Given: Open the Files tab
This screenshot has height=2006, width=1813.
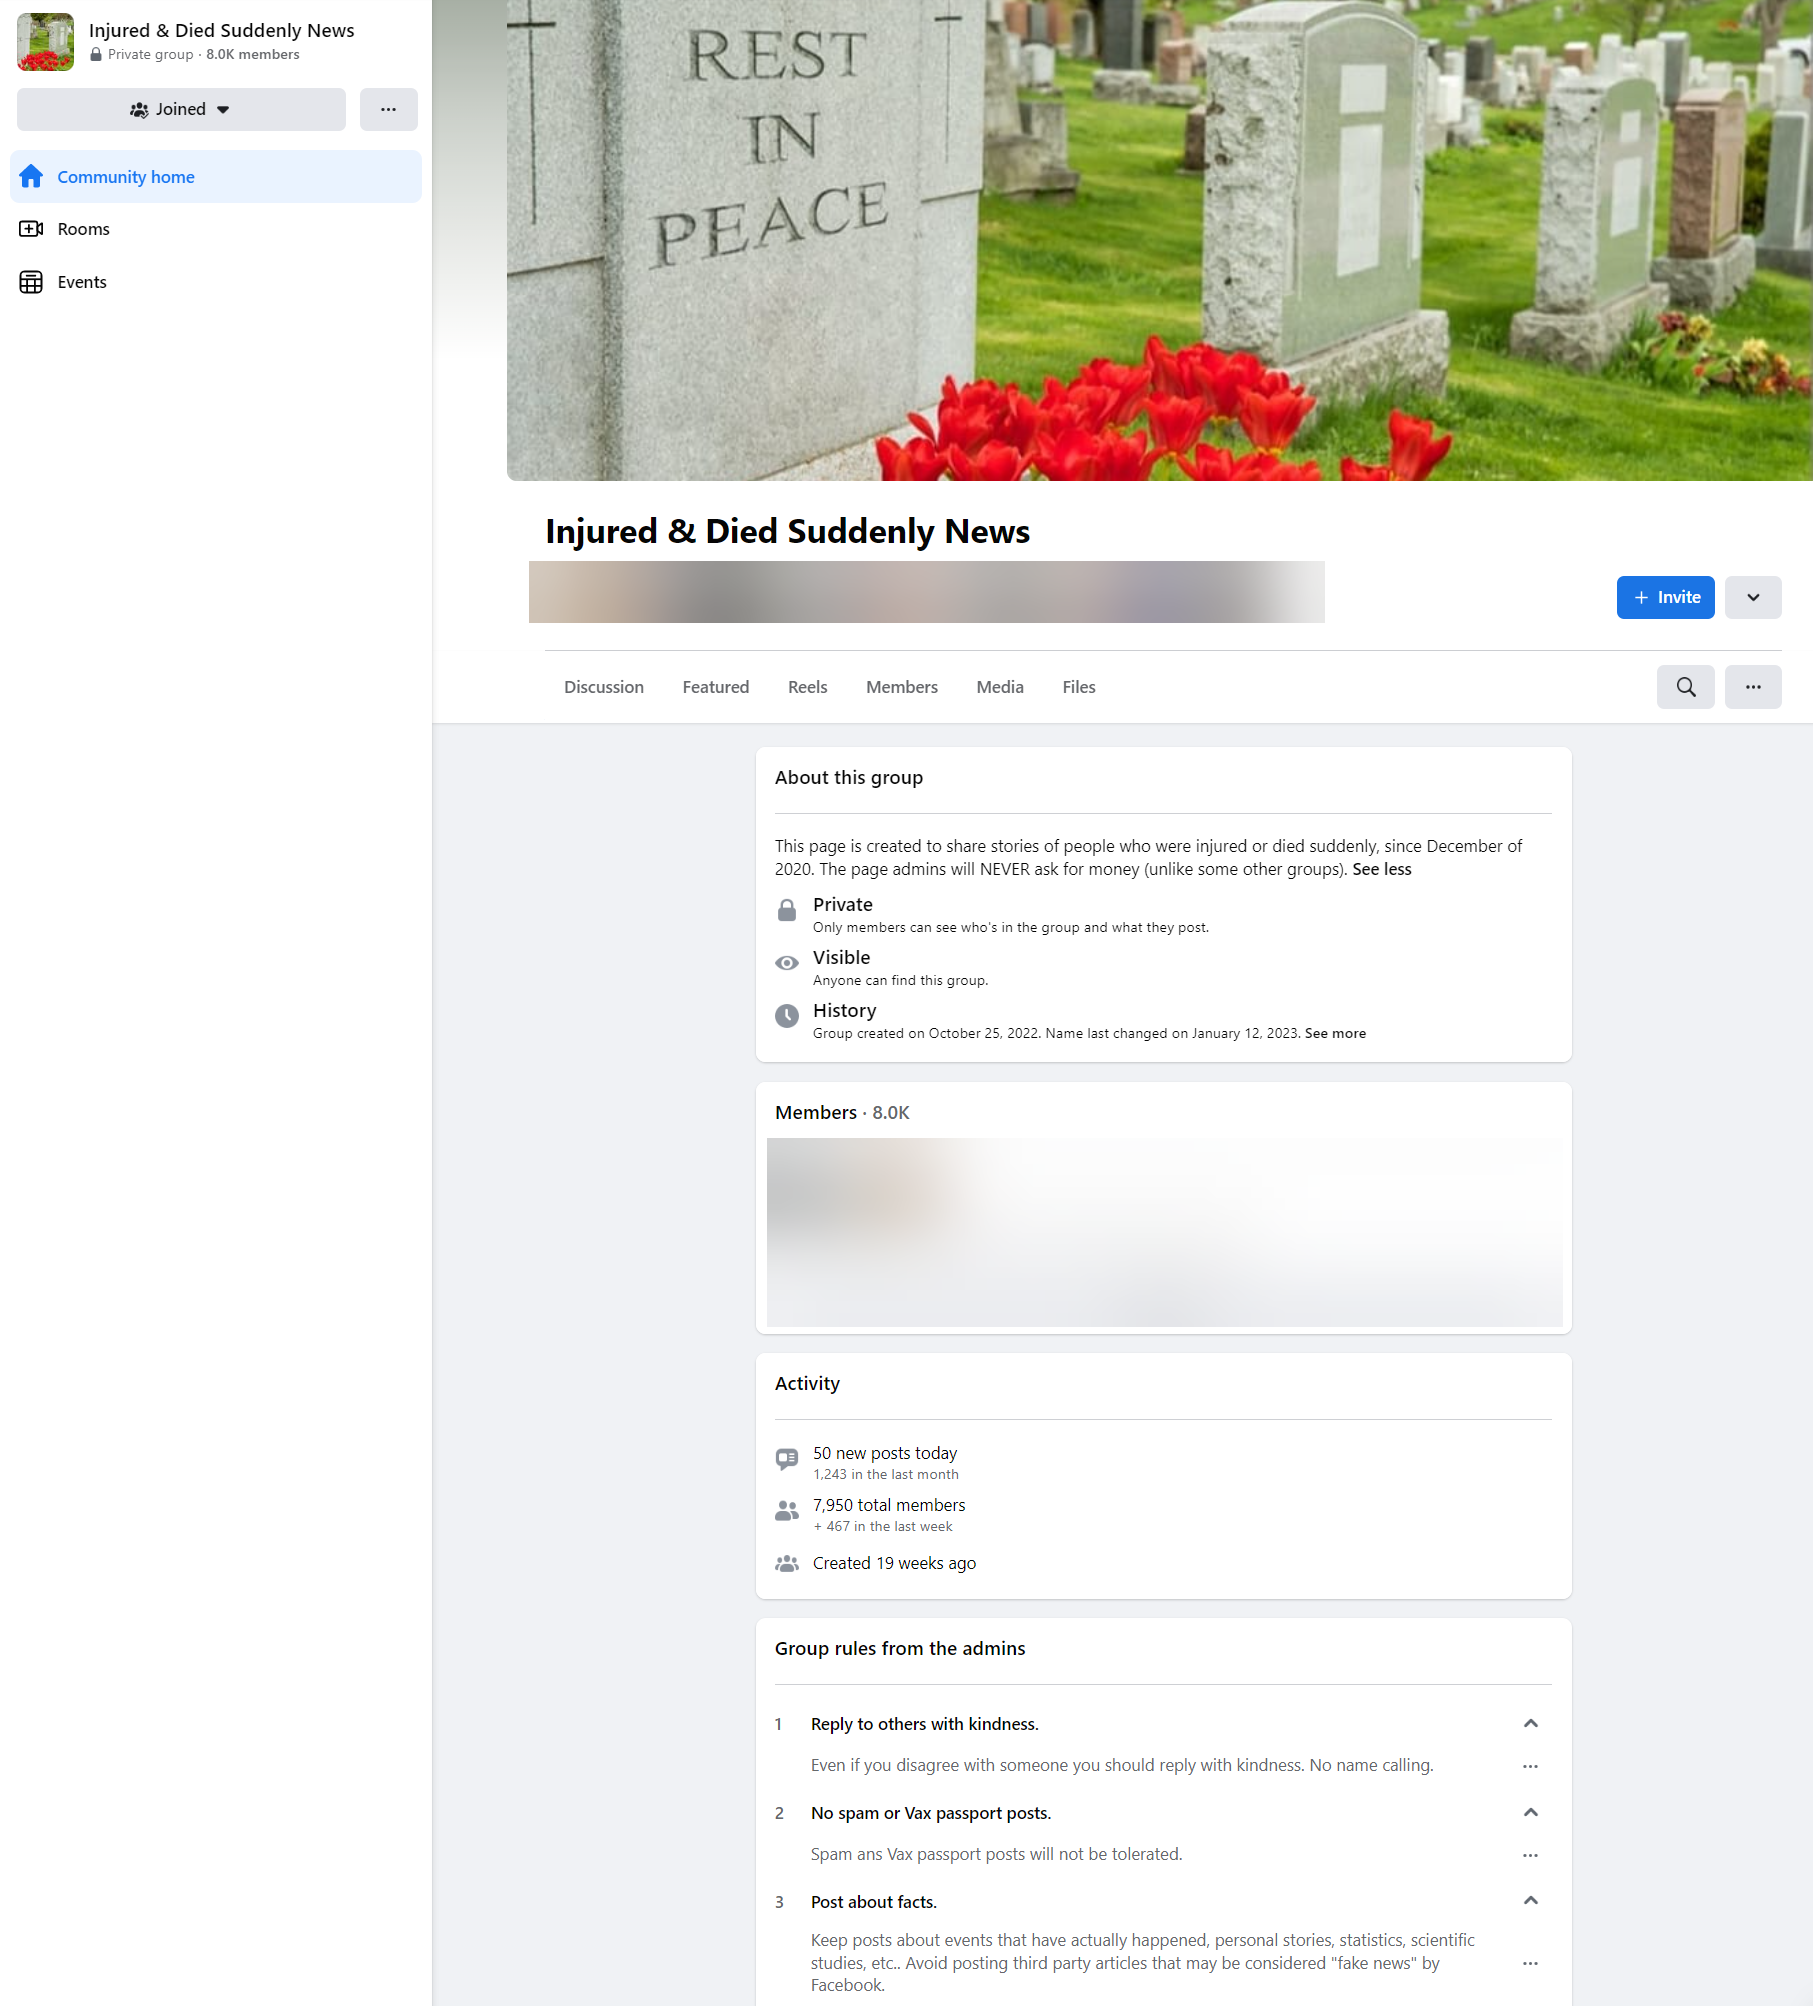Looking at the screenshot, I should 1078,687.
